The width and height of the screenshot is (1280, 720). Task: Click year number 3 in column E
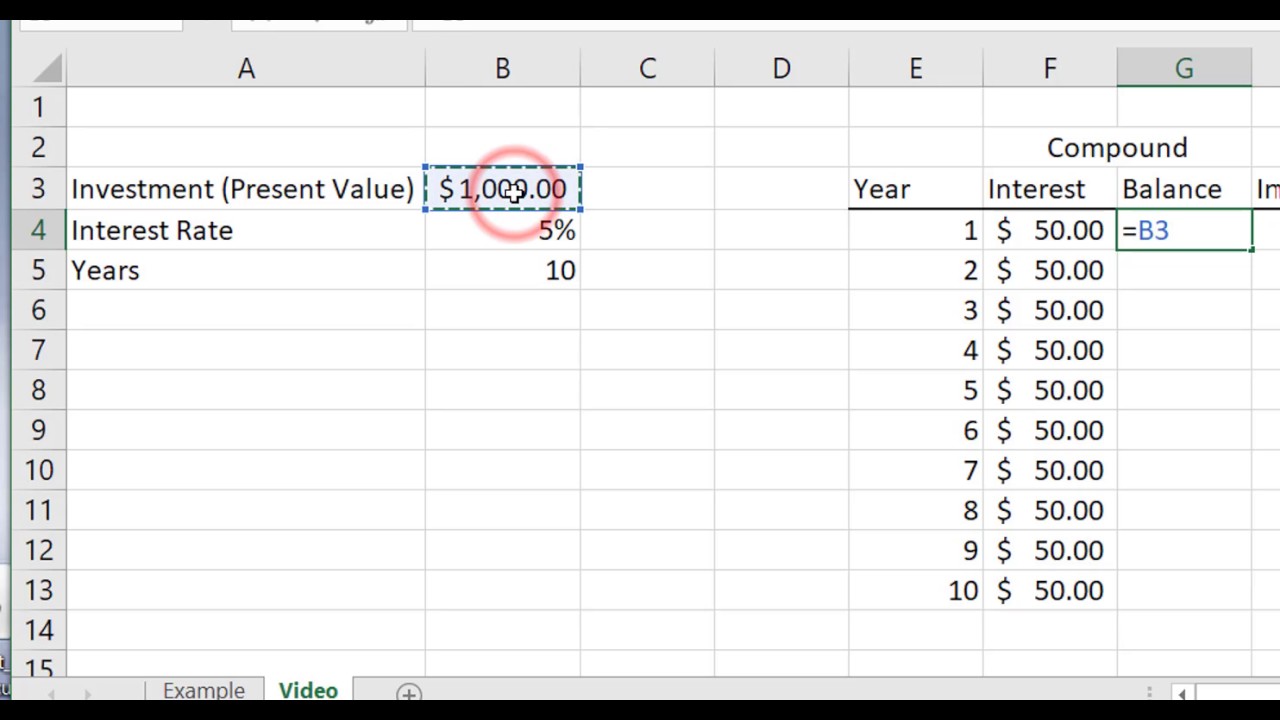click(915, 310)
